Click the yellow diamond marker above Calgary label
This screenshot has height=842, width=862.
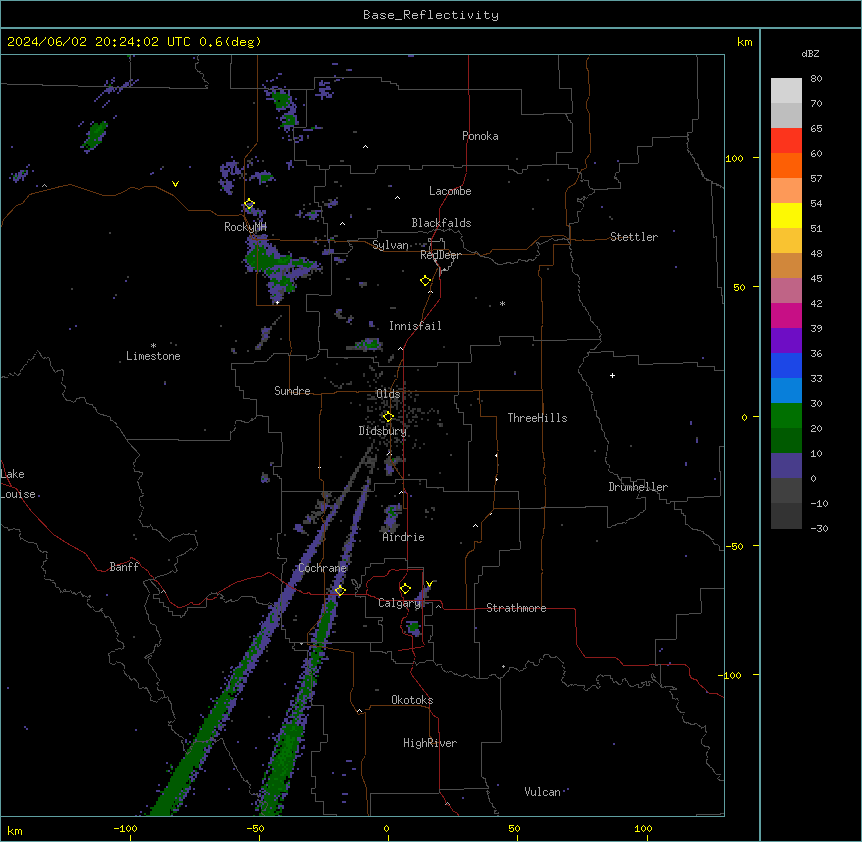pyautogui.click(x=405, y=589)
